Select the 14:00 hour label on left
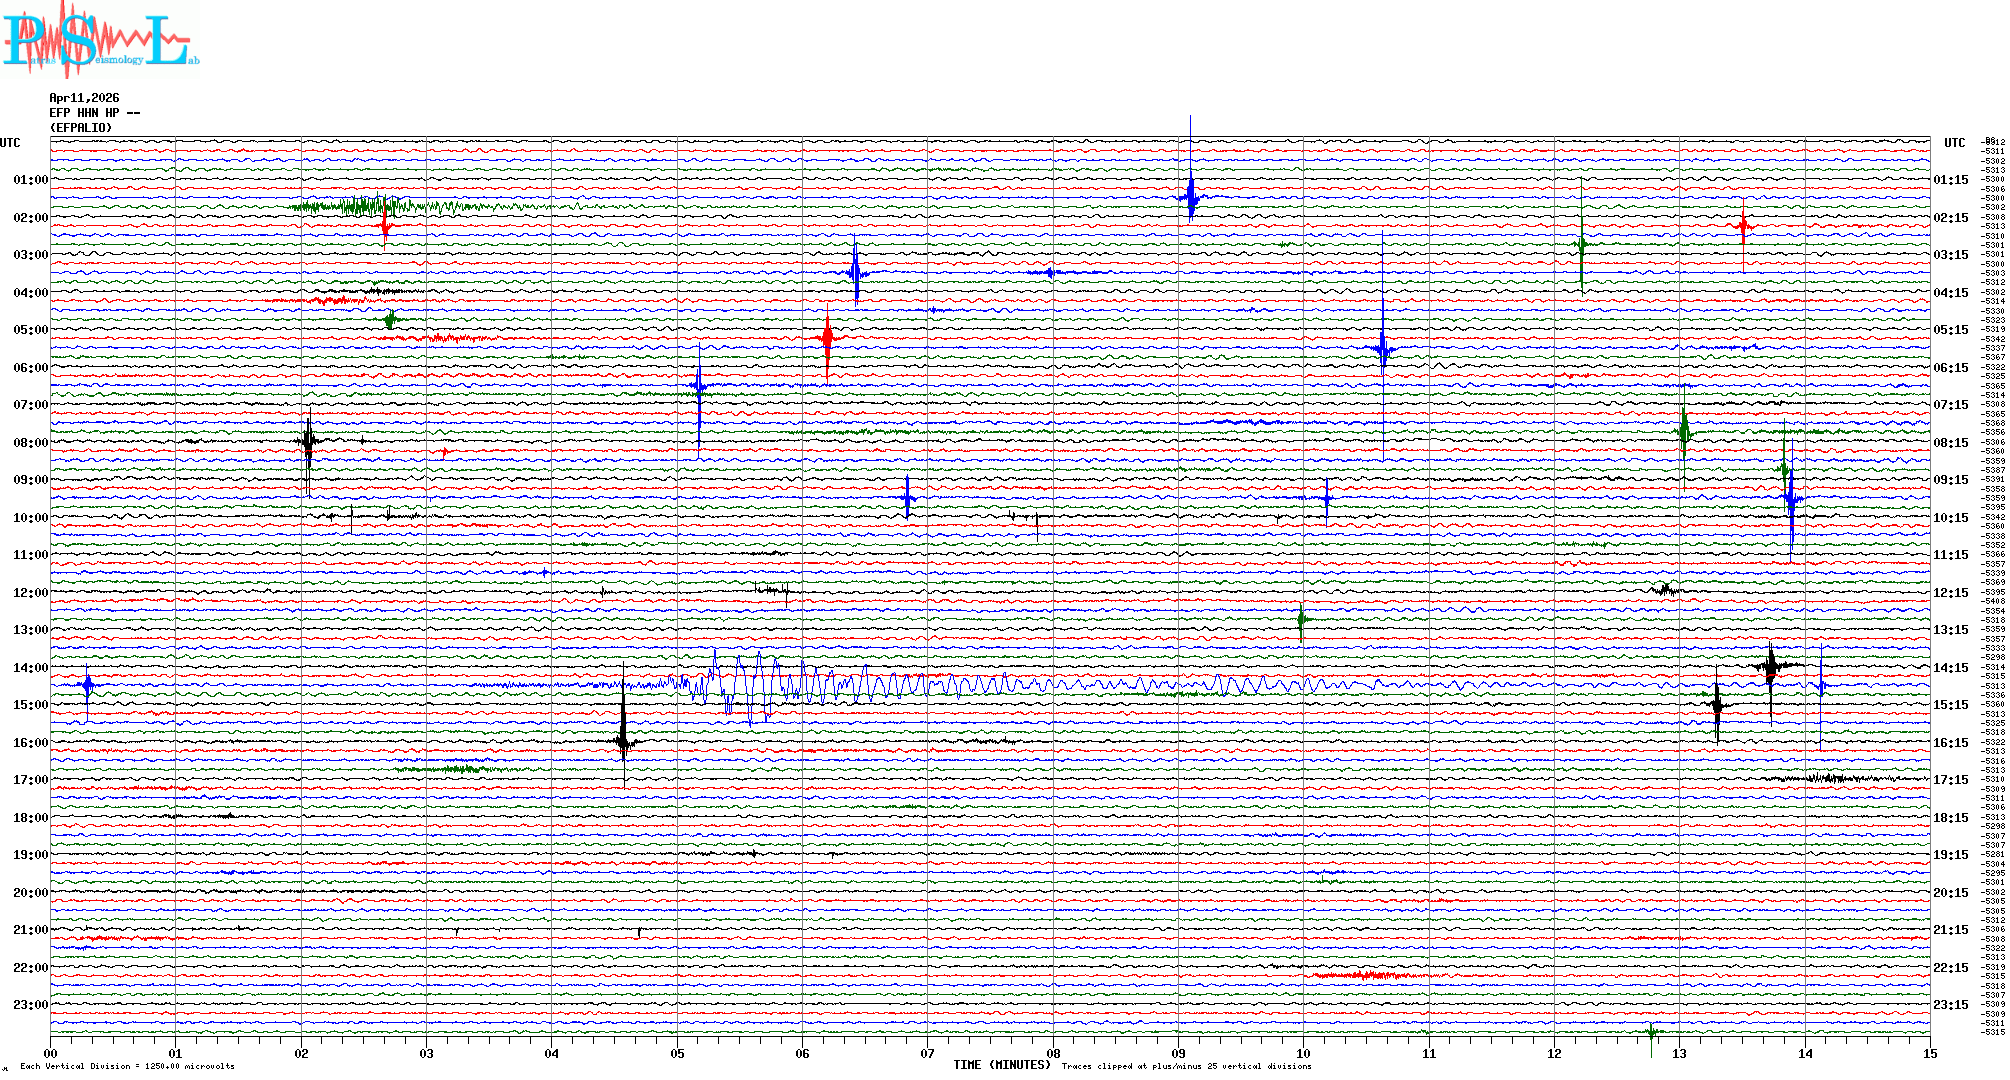This screenshot has width=2010, height=1080. click(x=30, y=668)
